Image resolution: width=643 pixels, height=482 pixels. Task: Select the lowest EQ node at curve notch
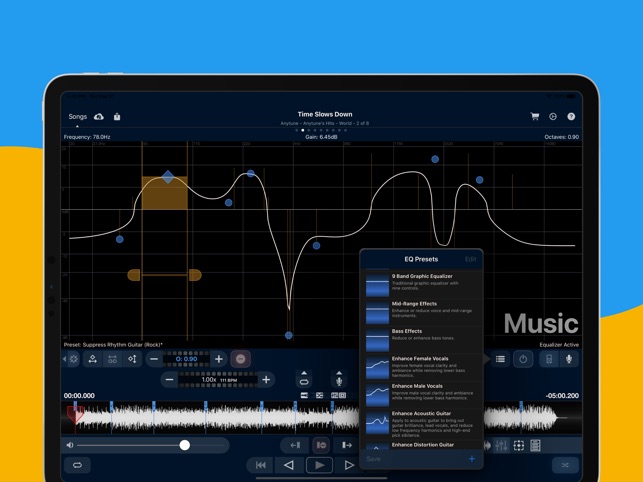click(289, 335)
